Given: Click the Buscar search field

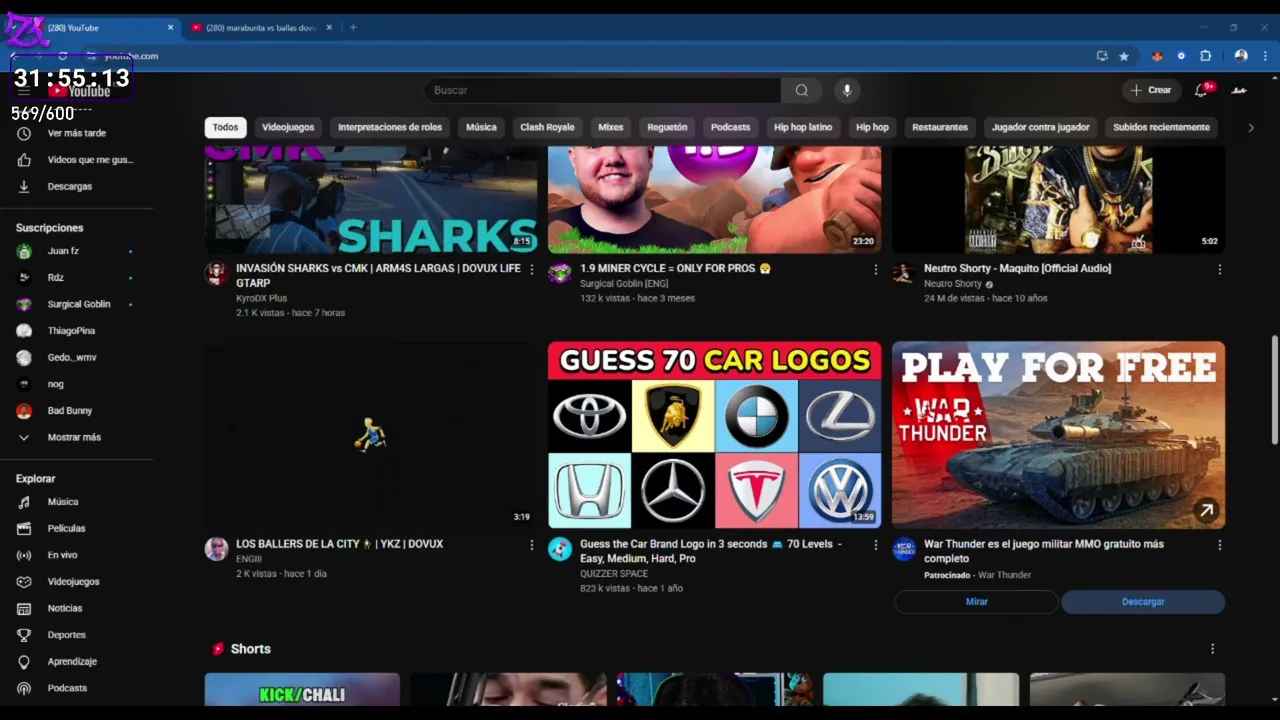Looking at the screenshot, I should 602,90.
